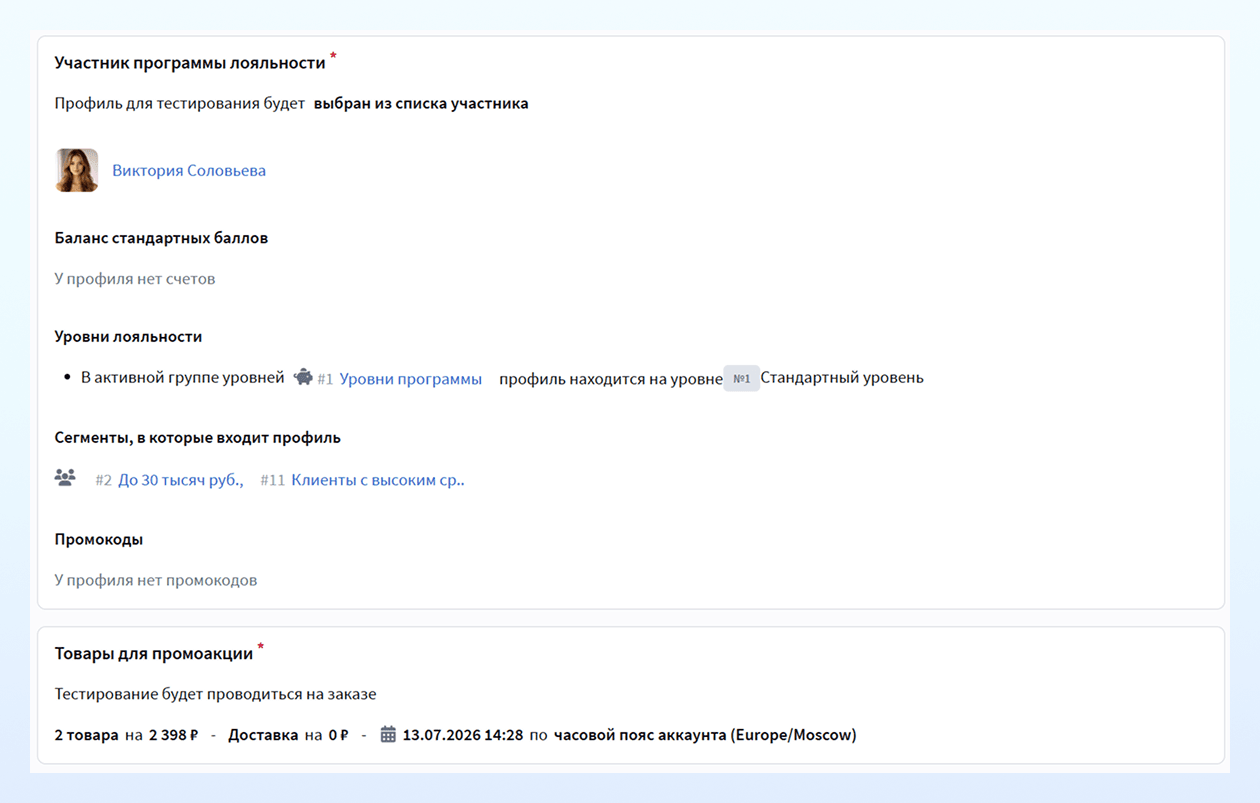Click heading Баланс стандартных баллов
Image resolution: width=1260 pixels, height=803 pixels.
click(161, 238)
